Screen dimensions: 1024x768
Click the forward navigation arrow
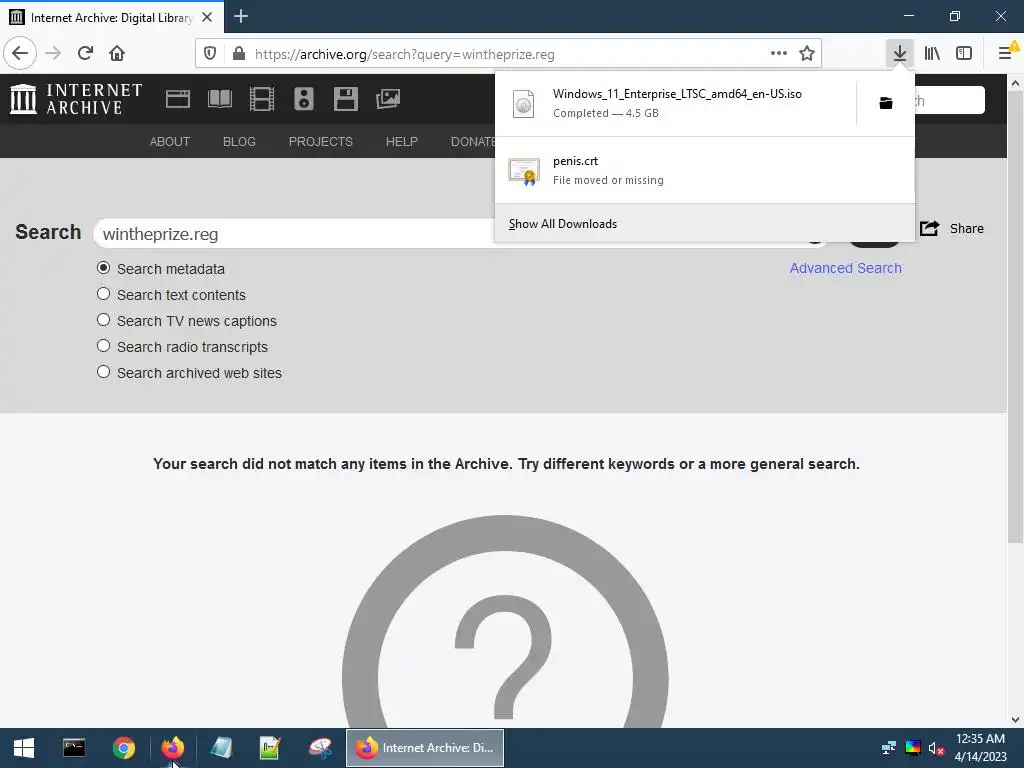(53, 54)
